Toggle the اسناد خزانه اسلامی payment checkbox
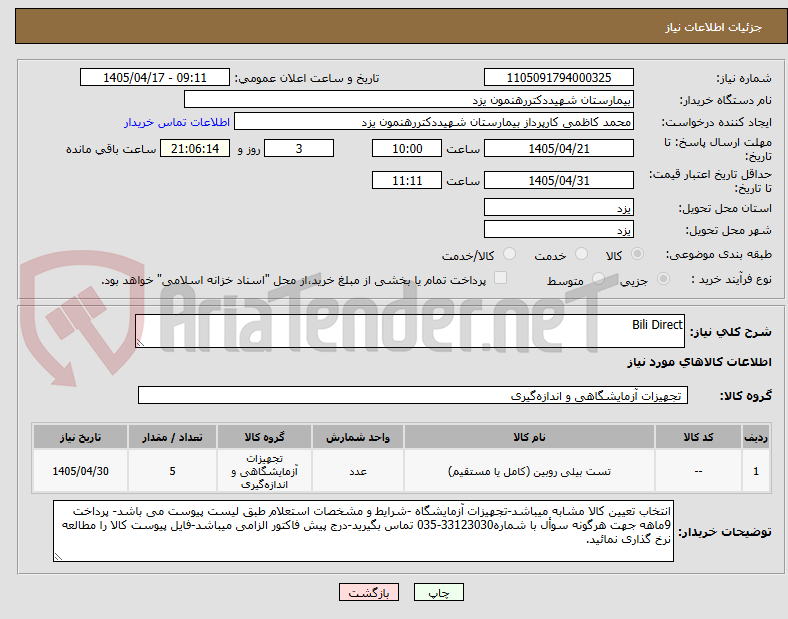The width and height of the screenshot is (788, 619). [501, 278]
